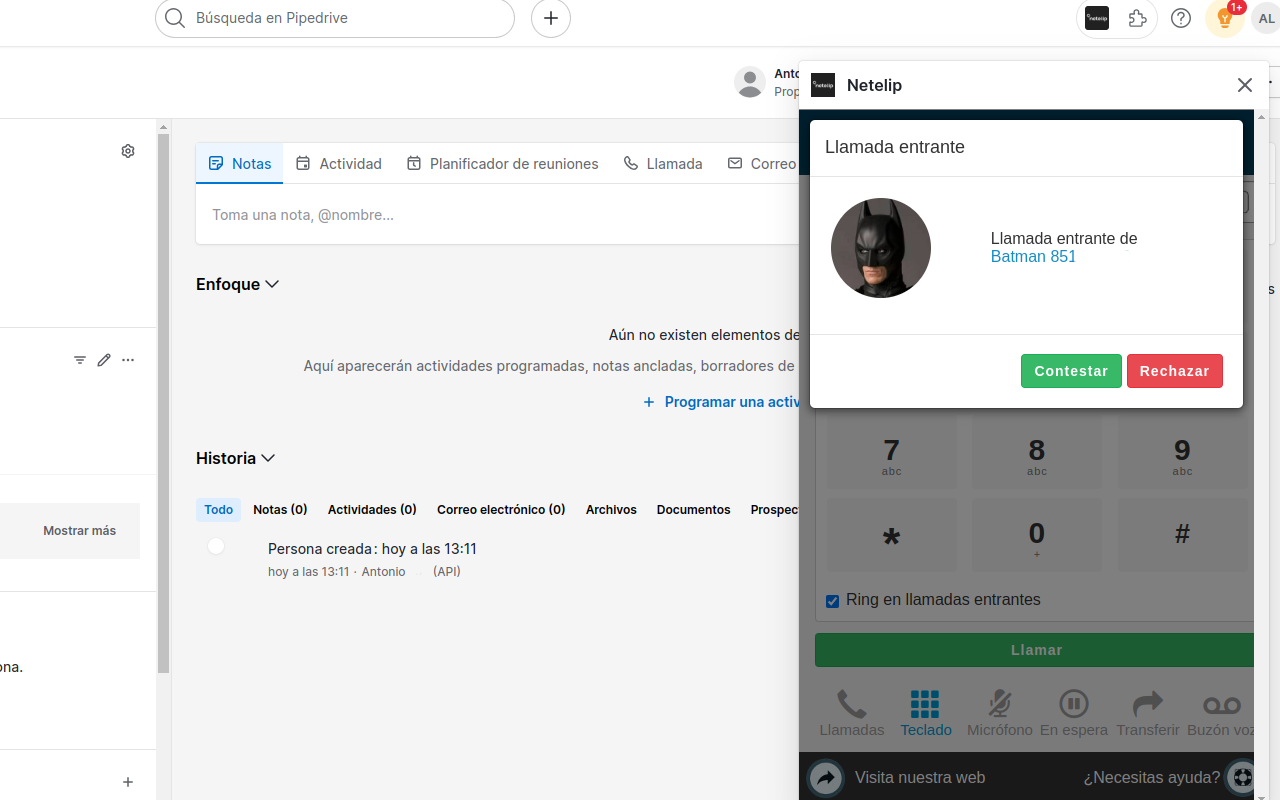This screenshot has width=1280, height=800.
Task: Click the red Rechazar button
Action: pos(1175,371)
